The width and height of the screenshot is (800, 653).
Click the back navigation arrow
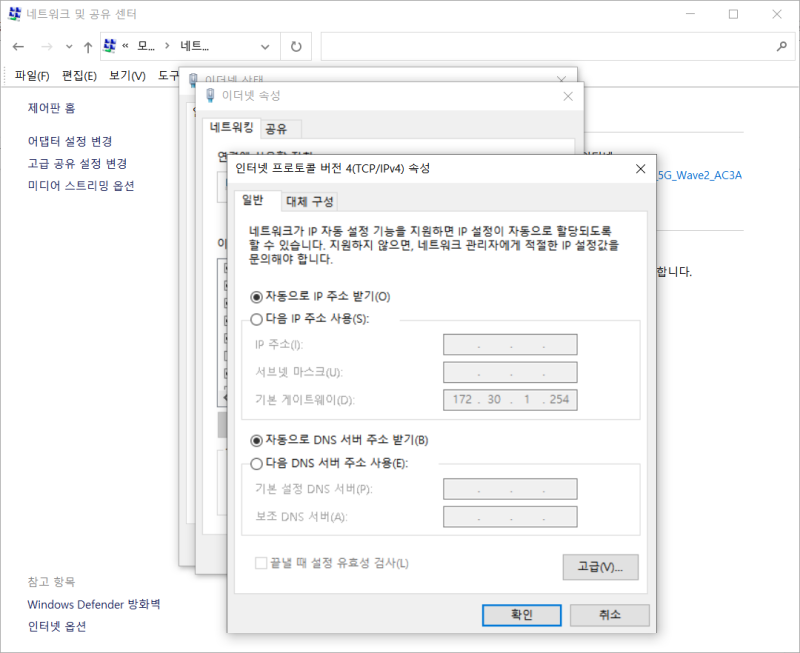[18, 46]
